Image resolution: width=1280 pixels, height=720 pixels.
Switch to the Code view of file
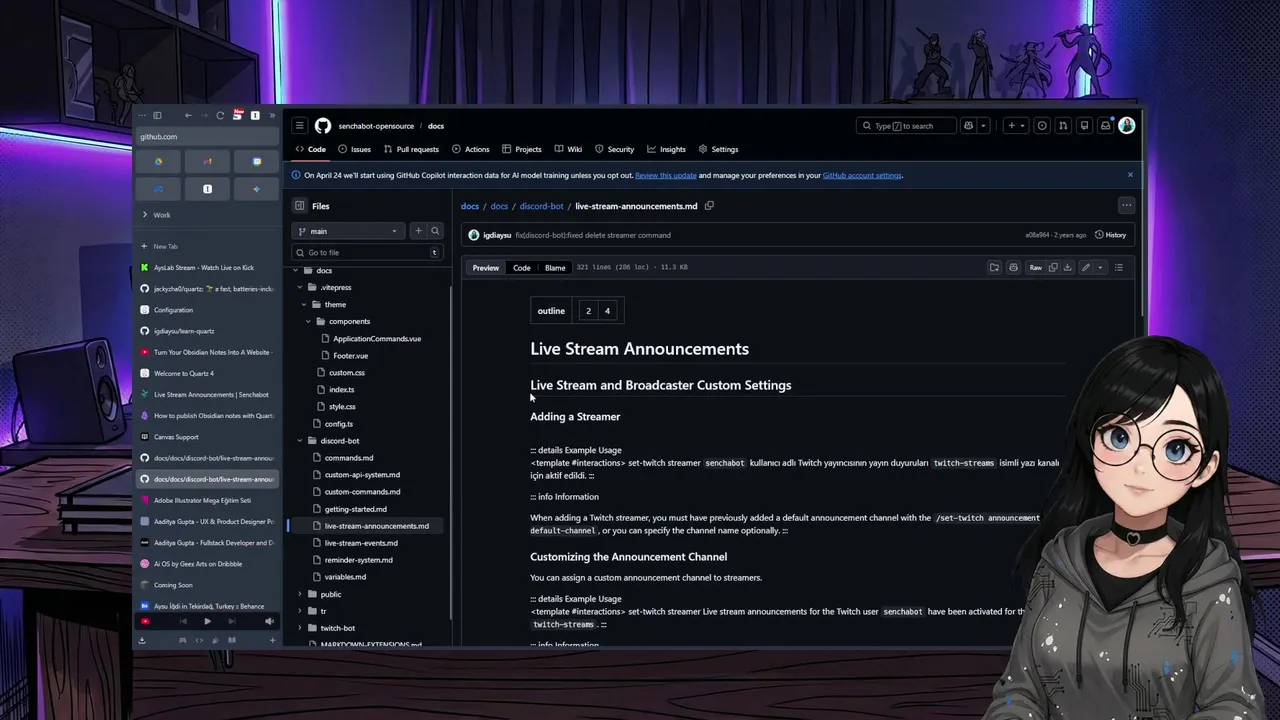point(522,268)
